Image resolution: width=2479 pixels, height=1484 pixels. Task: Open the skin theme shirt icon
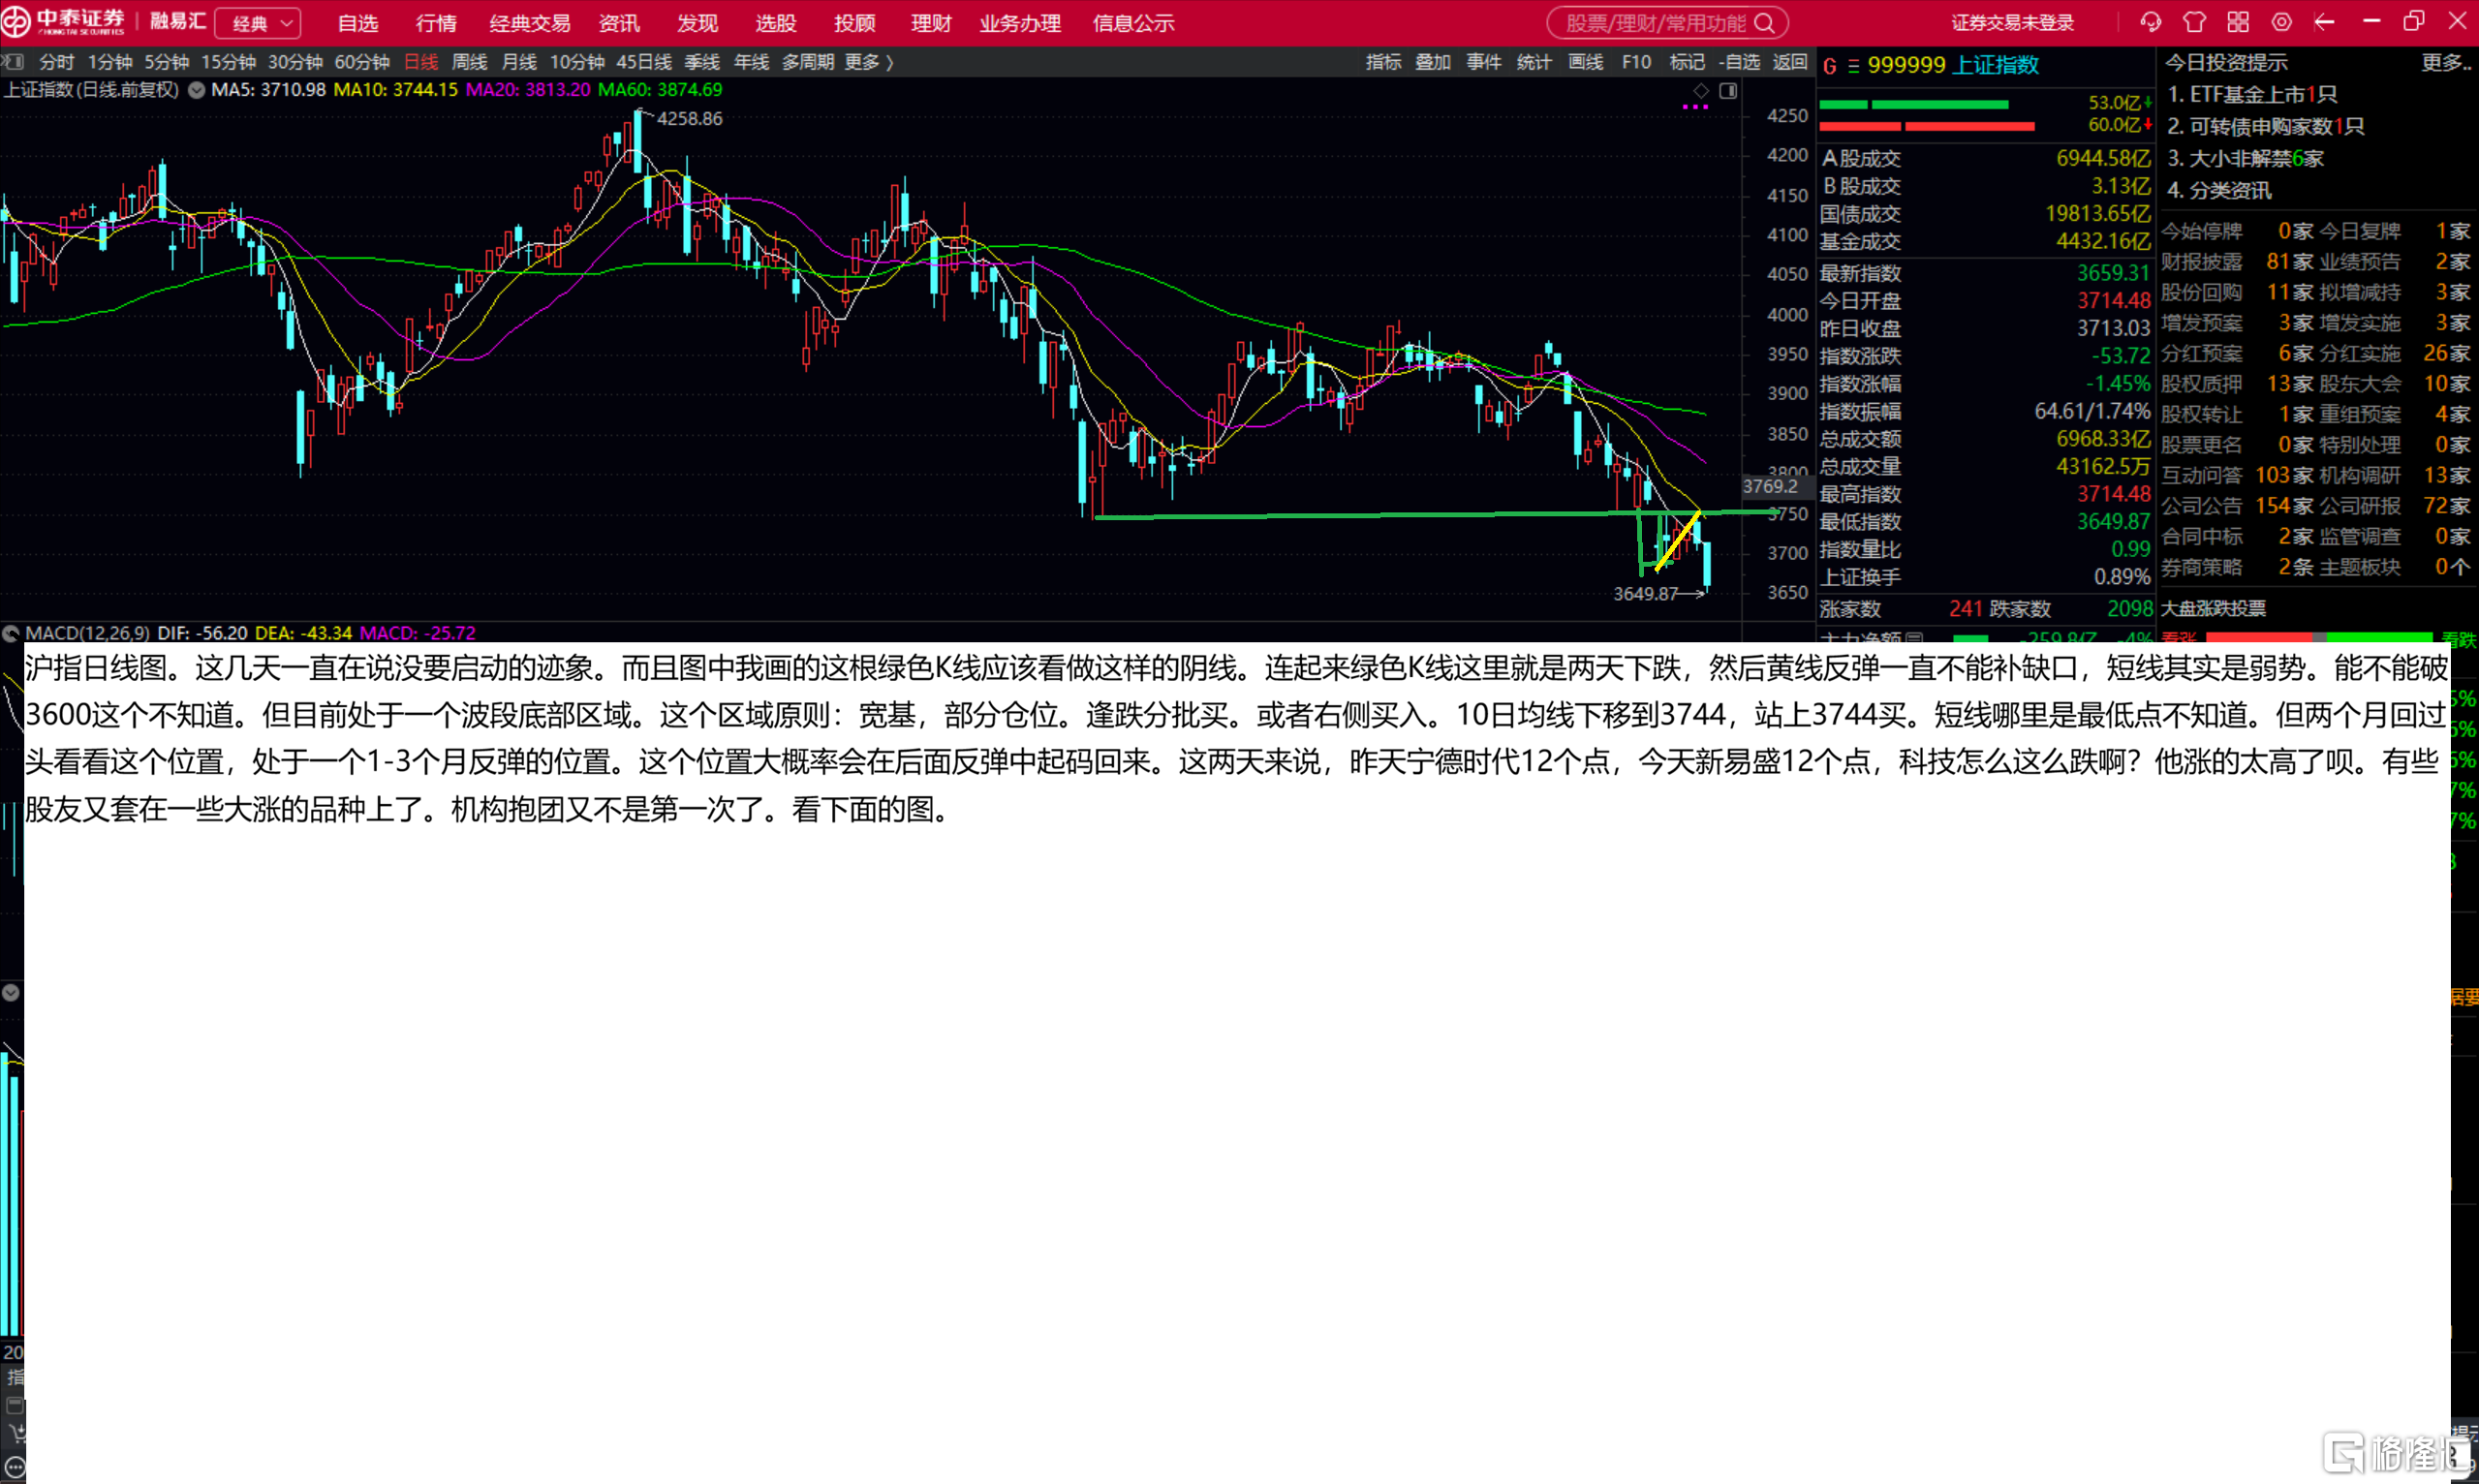(2195, 22)
